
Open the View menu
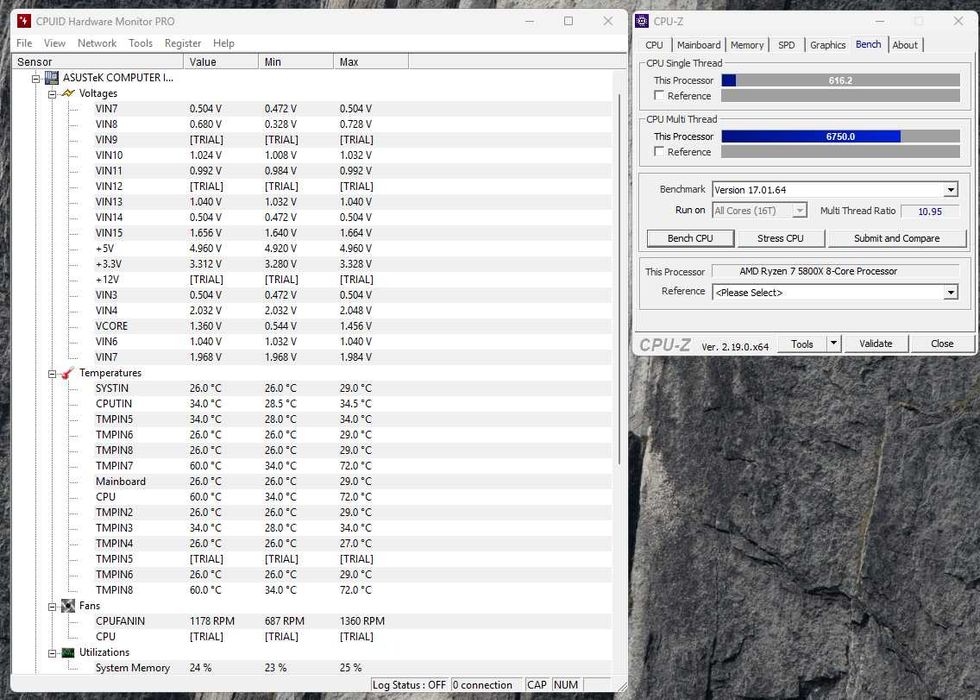pyautogui.click(x=54, y=43)
